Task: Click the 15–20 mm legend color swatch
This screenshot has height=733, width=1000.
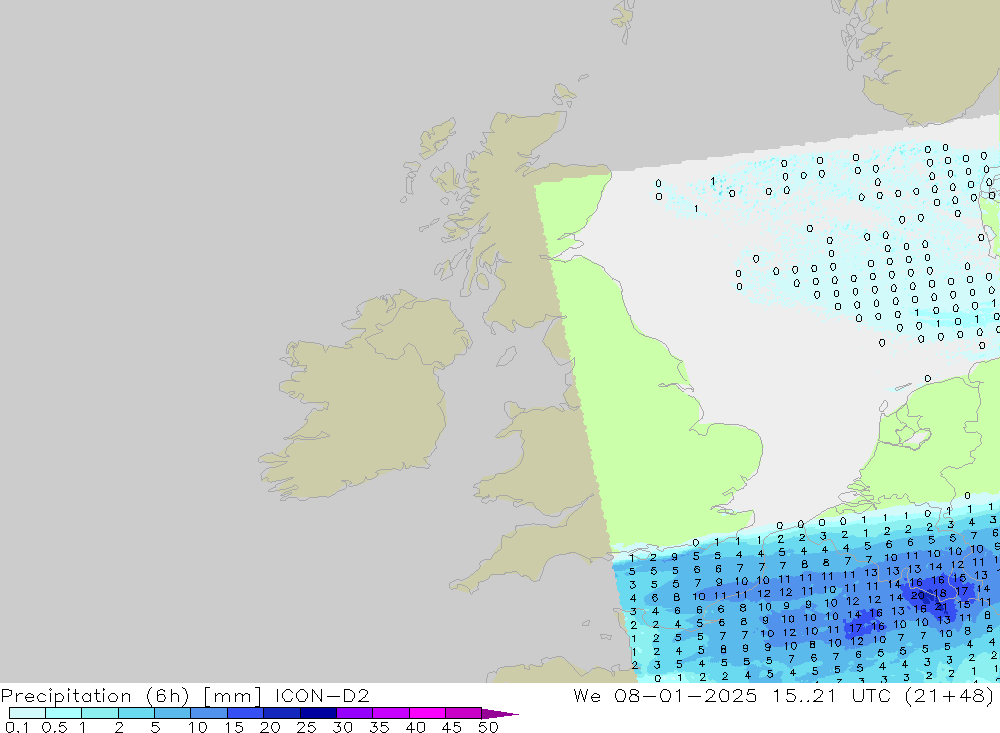Action: (x=245, y=713)
